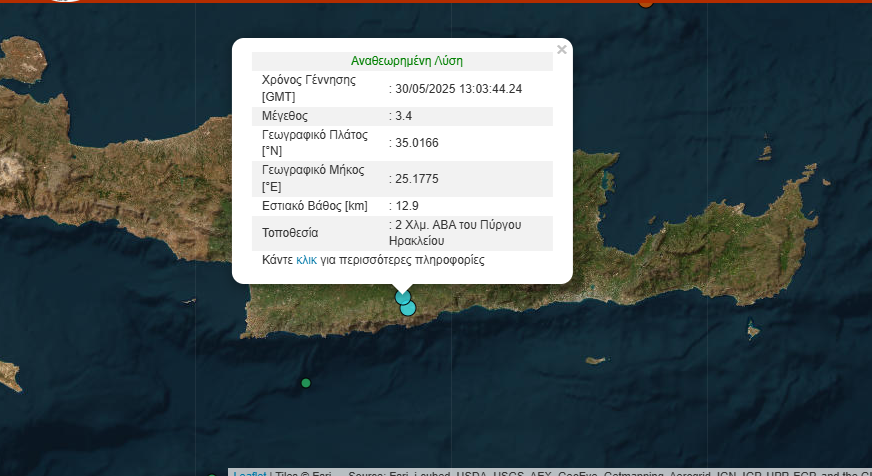Image resolution: width=872 pixels, height=476 pixels.
Task: Open the 'κλικ' link for more information
Action: pyautogui.click(x=306, y=259)
